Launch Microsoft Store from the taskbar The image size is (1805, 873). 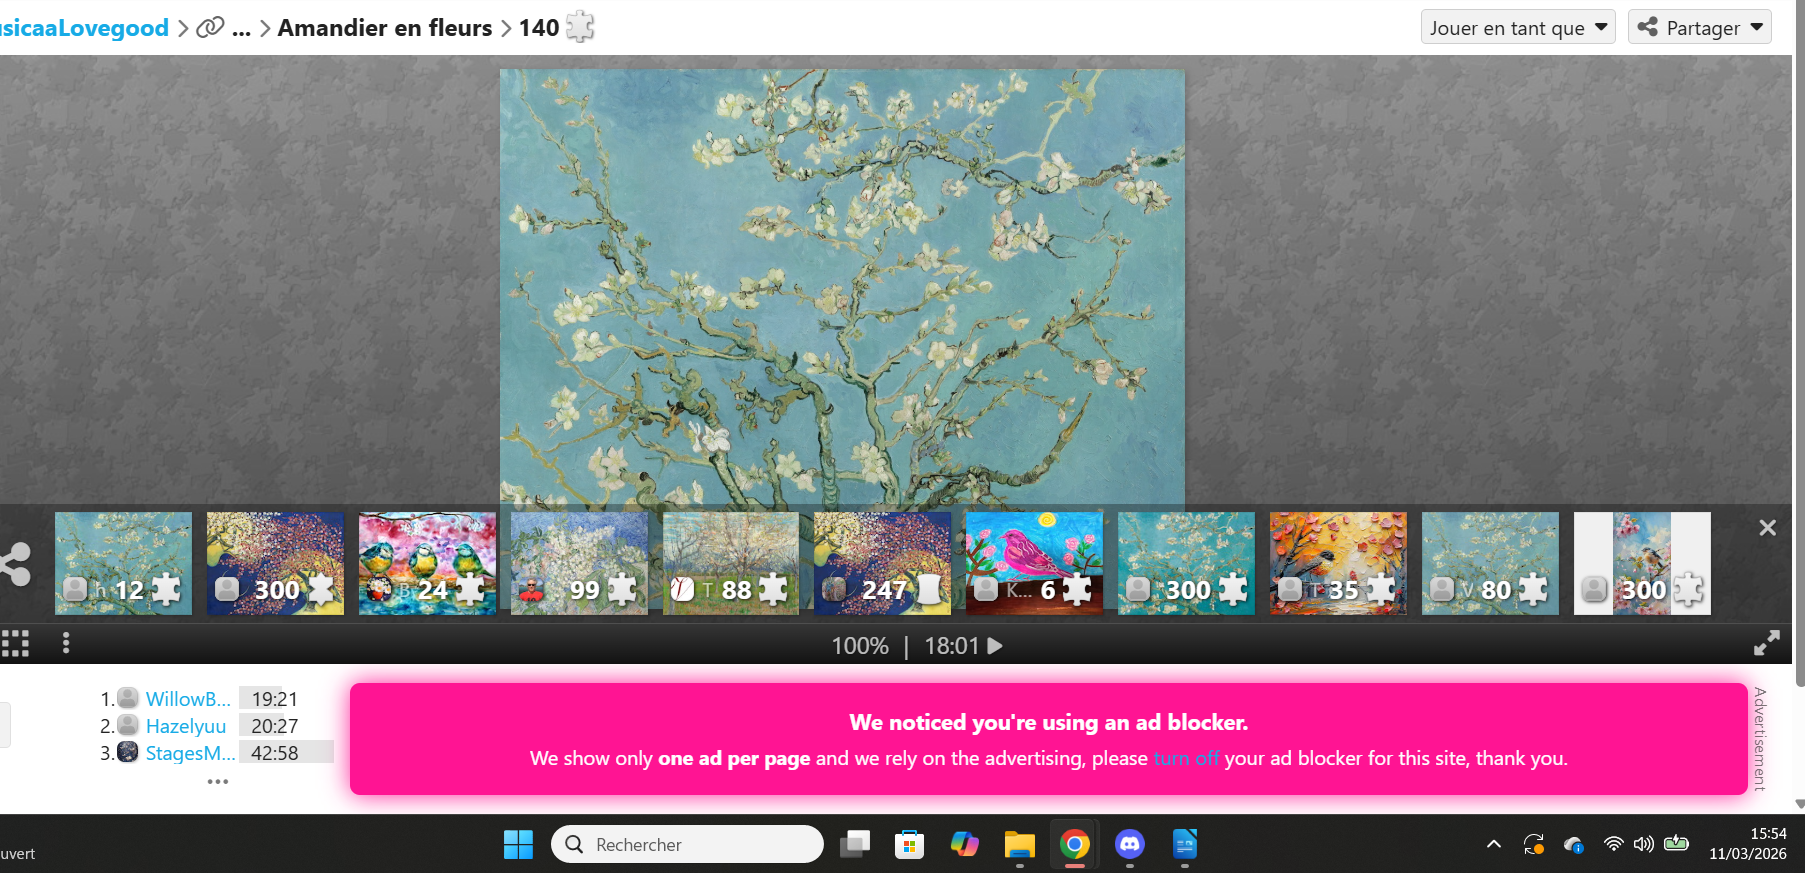click(909, 845)
